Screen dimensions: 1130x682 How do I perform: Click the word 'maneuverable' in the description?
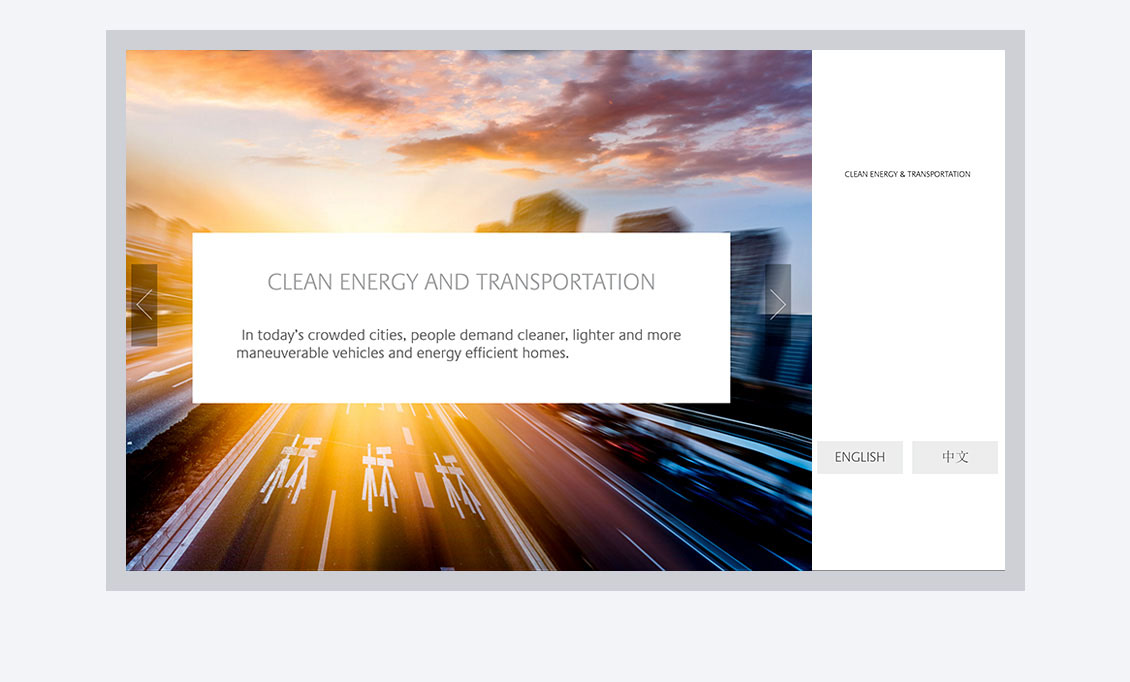(x=283, y=353)
